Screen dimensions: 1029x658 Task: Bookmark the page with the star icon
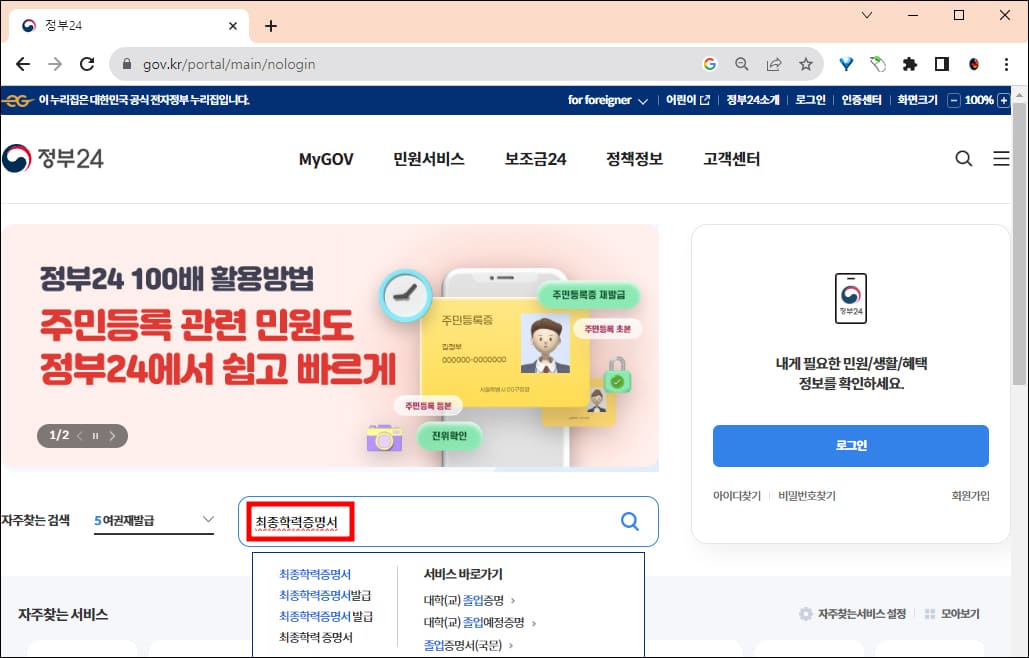click(x=806, y=63)
